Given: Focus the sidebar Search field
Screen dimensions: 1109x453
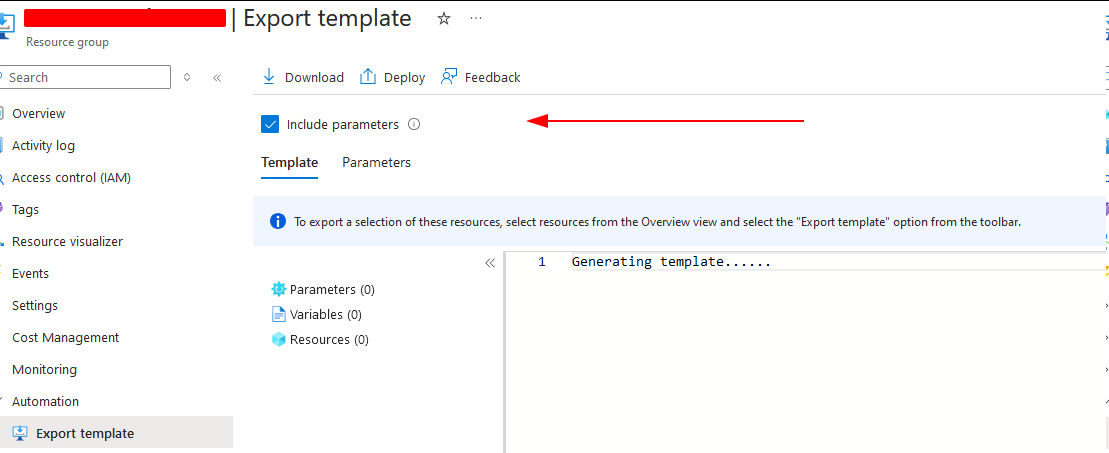Looking at the screenshot, I should pyautogui.click(x=85, y=77).
